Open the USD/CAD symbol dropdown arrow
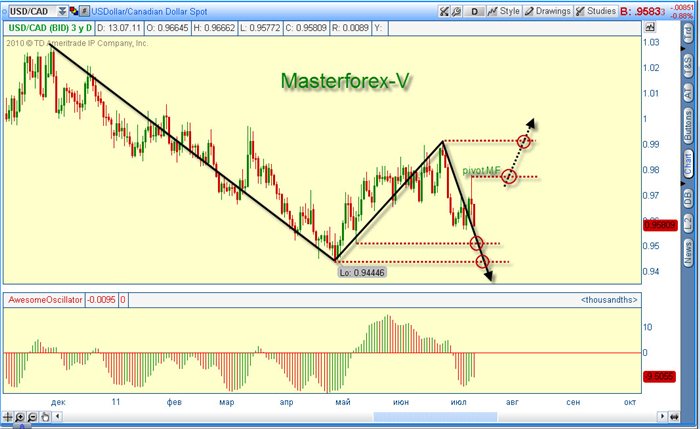 62,11
